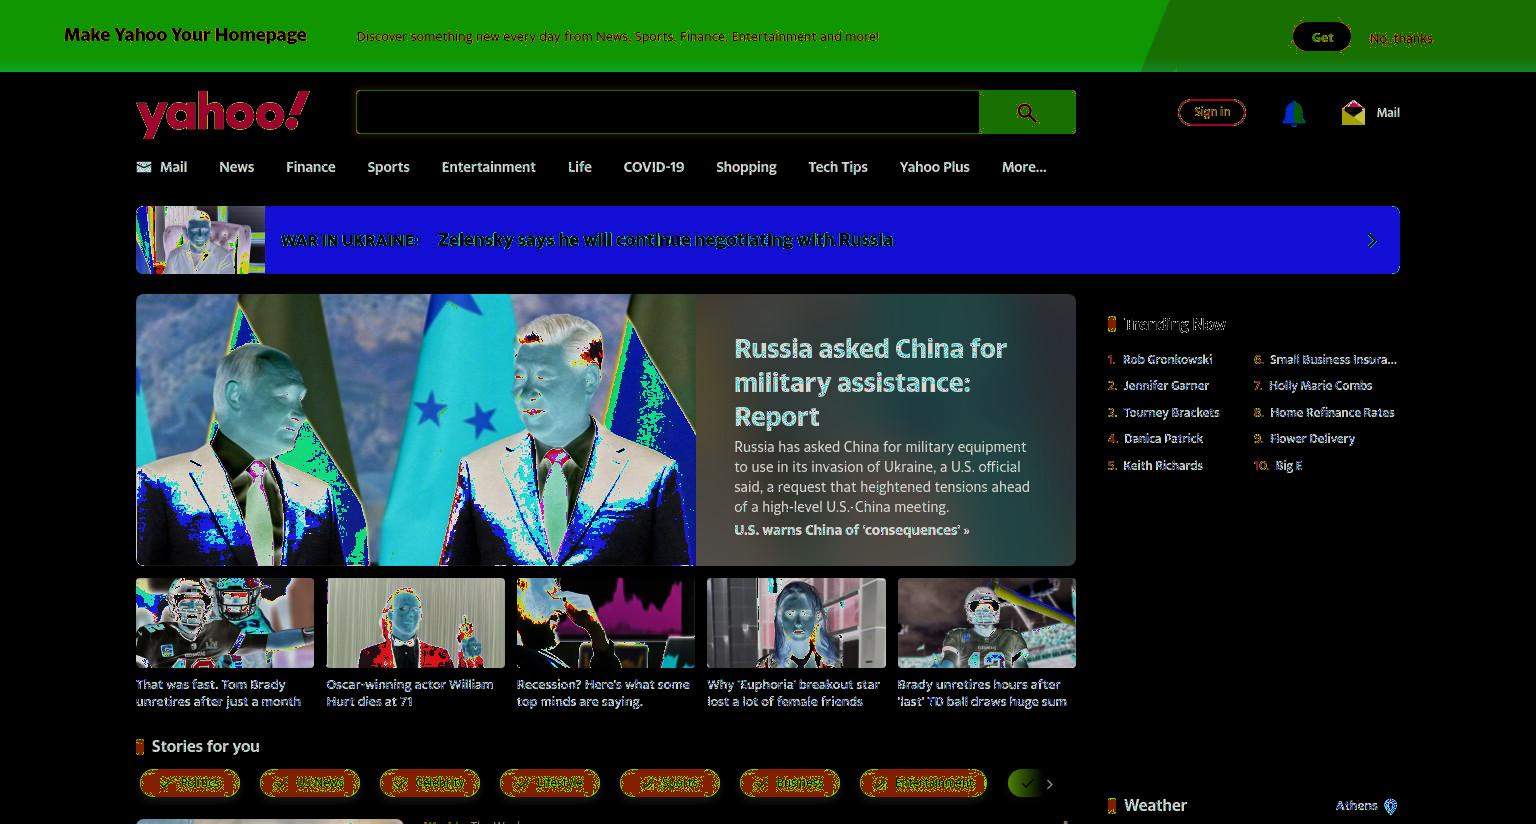Open trending topic Rob Gronkowski
This screenshot has width=1536, height=824.
click(x=1167, y=359)
